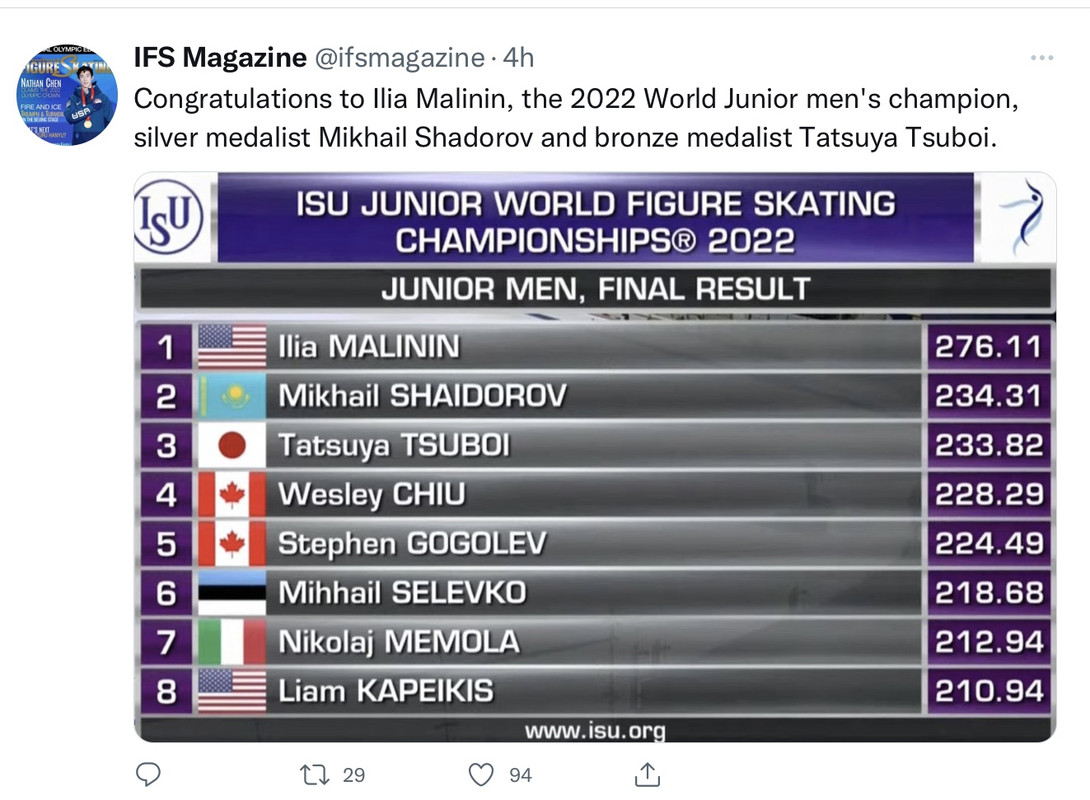The height and width of the screenshot is (800, 1090).
Task: Click the reply speech bubble icon
Action: tap(148, 774)
